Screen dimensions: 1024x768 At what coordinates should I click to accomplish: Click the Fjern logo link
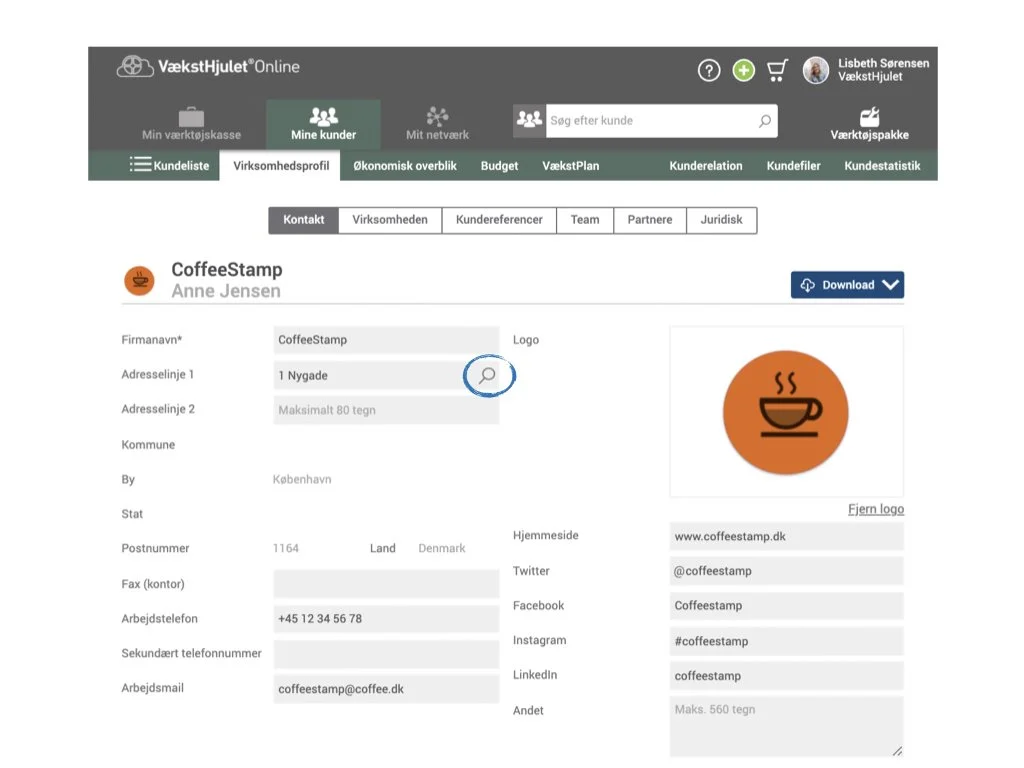pos(876,509)
